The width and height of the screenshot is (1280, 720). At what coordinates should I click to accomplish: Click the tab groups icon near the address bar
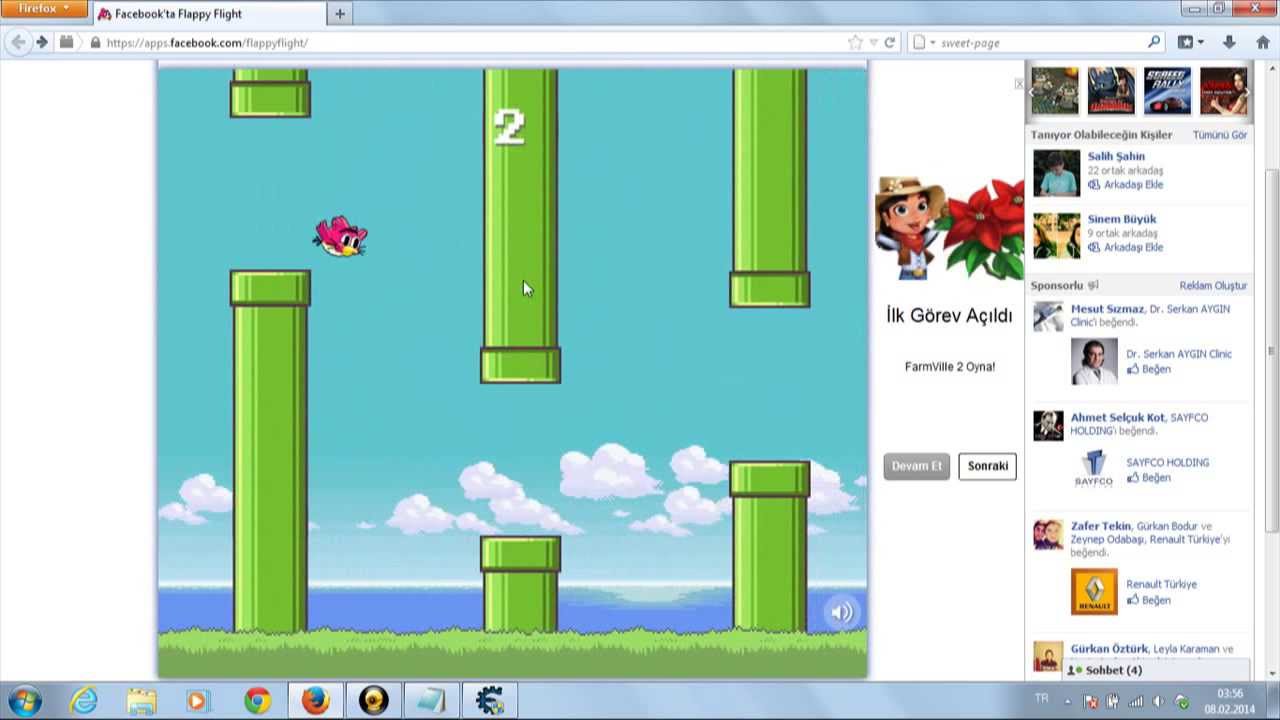pyautogui.click(x=66, y=42)
